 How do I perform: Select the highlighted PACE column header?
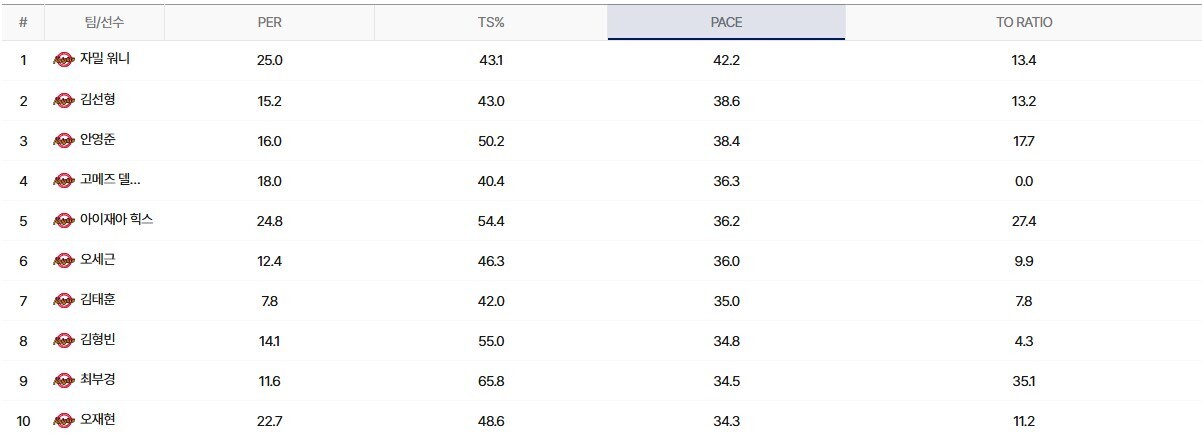pos(726,22)
